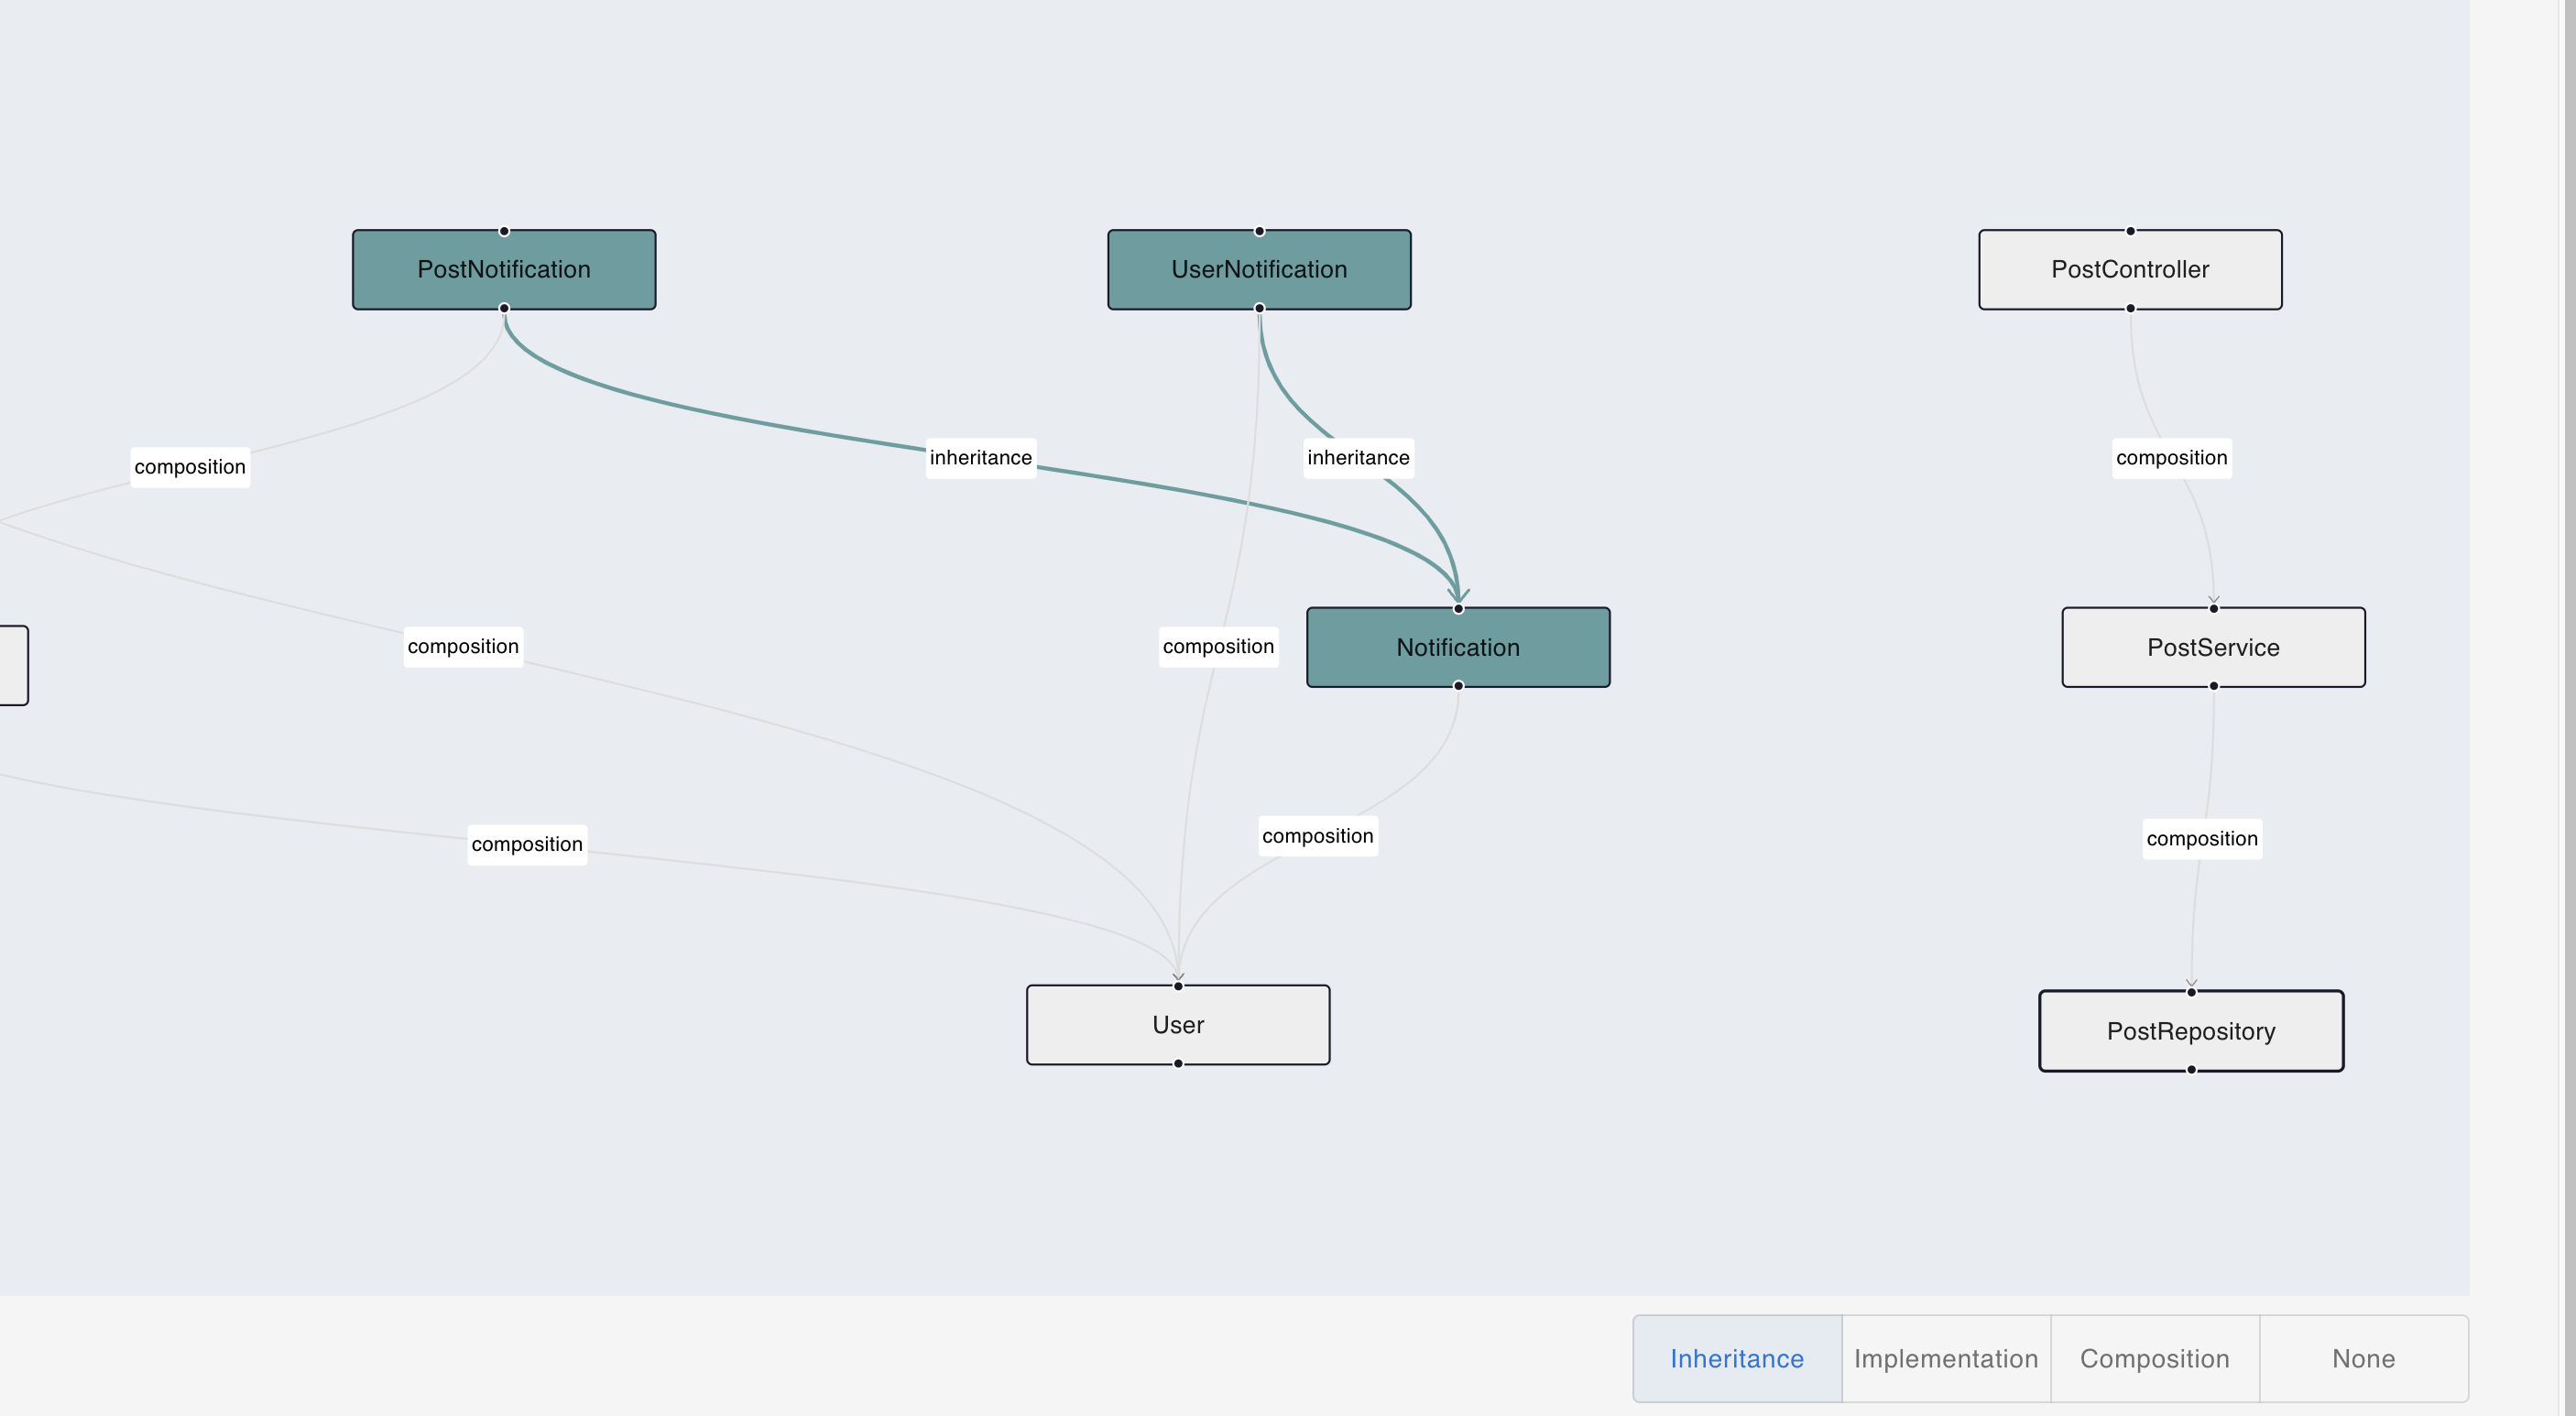The image size is (2576, 1416).
Task: Click top connector dot of Notification node
Action: pos(1458,609)
